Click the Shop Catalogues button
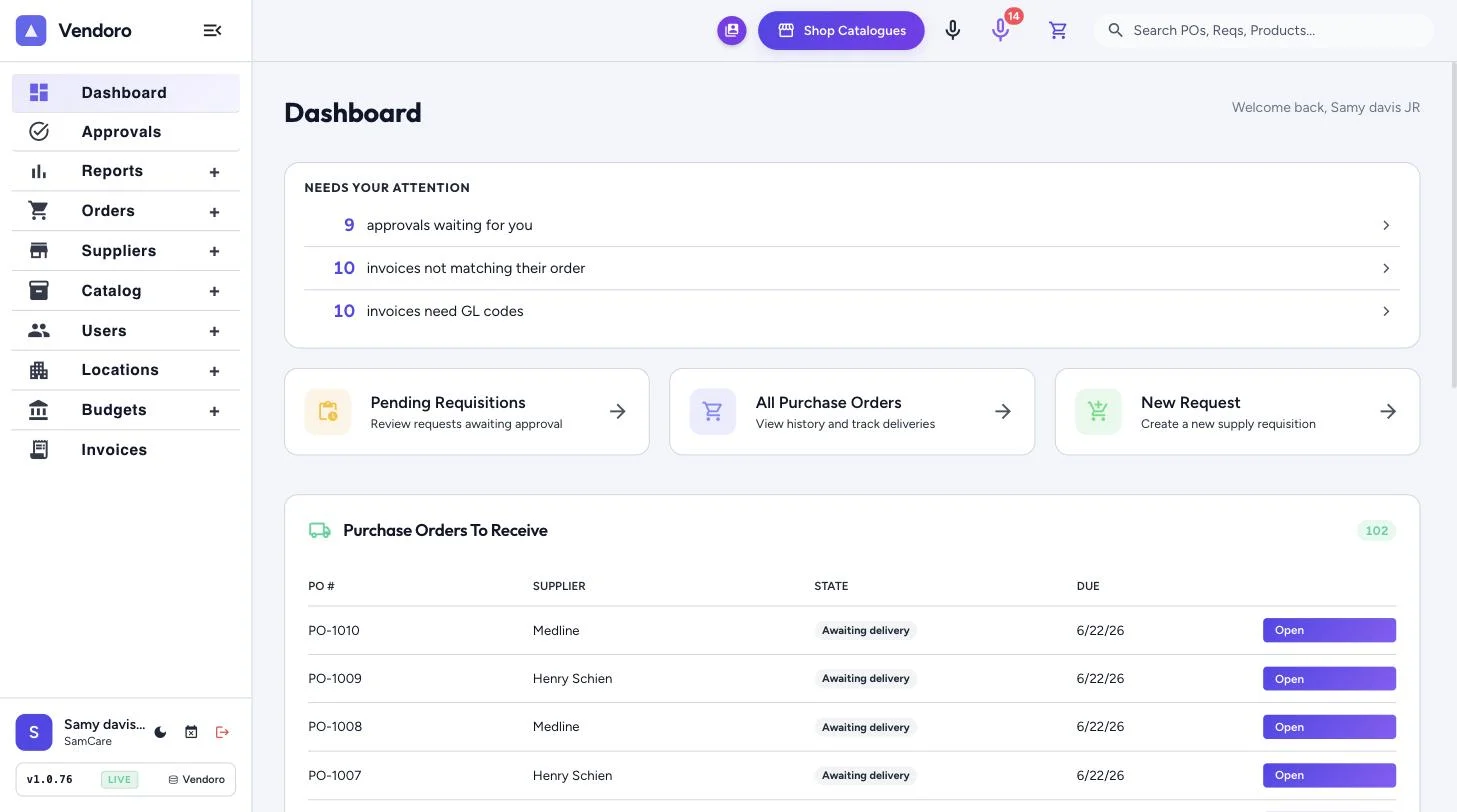The image size is (1457, 812). (x=841, y=31)
